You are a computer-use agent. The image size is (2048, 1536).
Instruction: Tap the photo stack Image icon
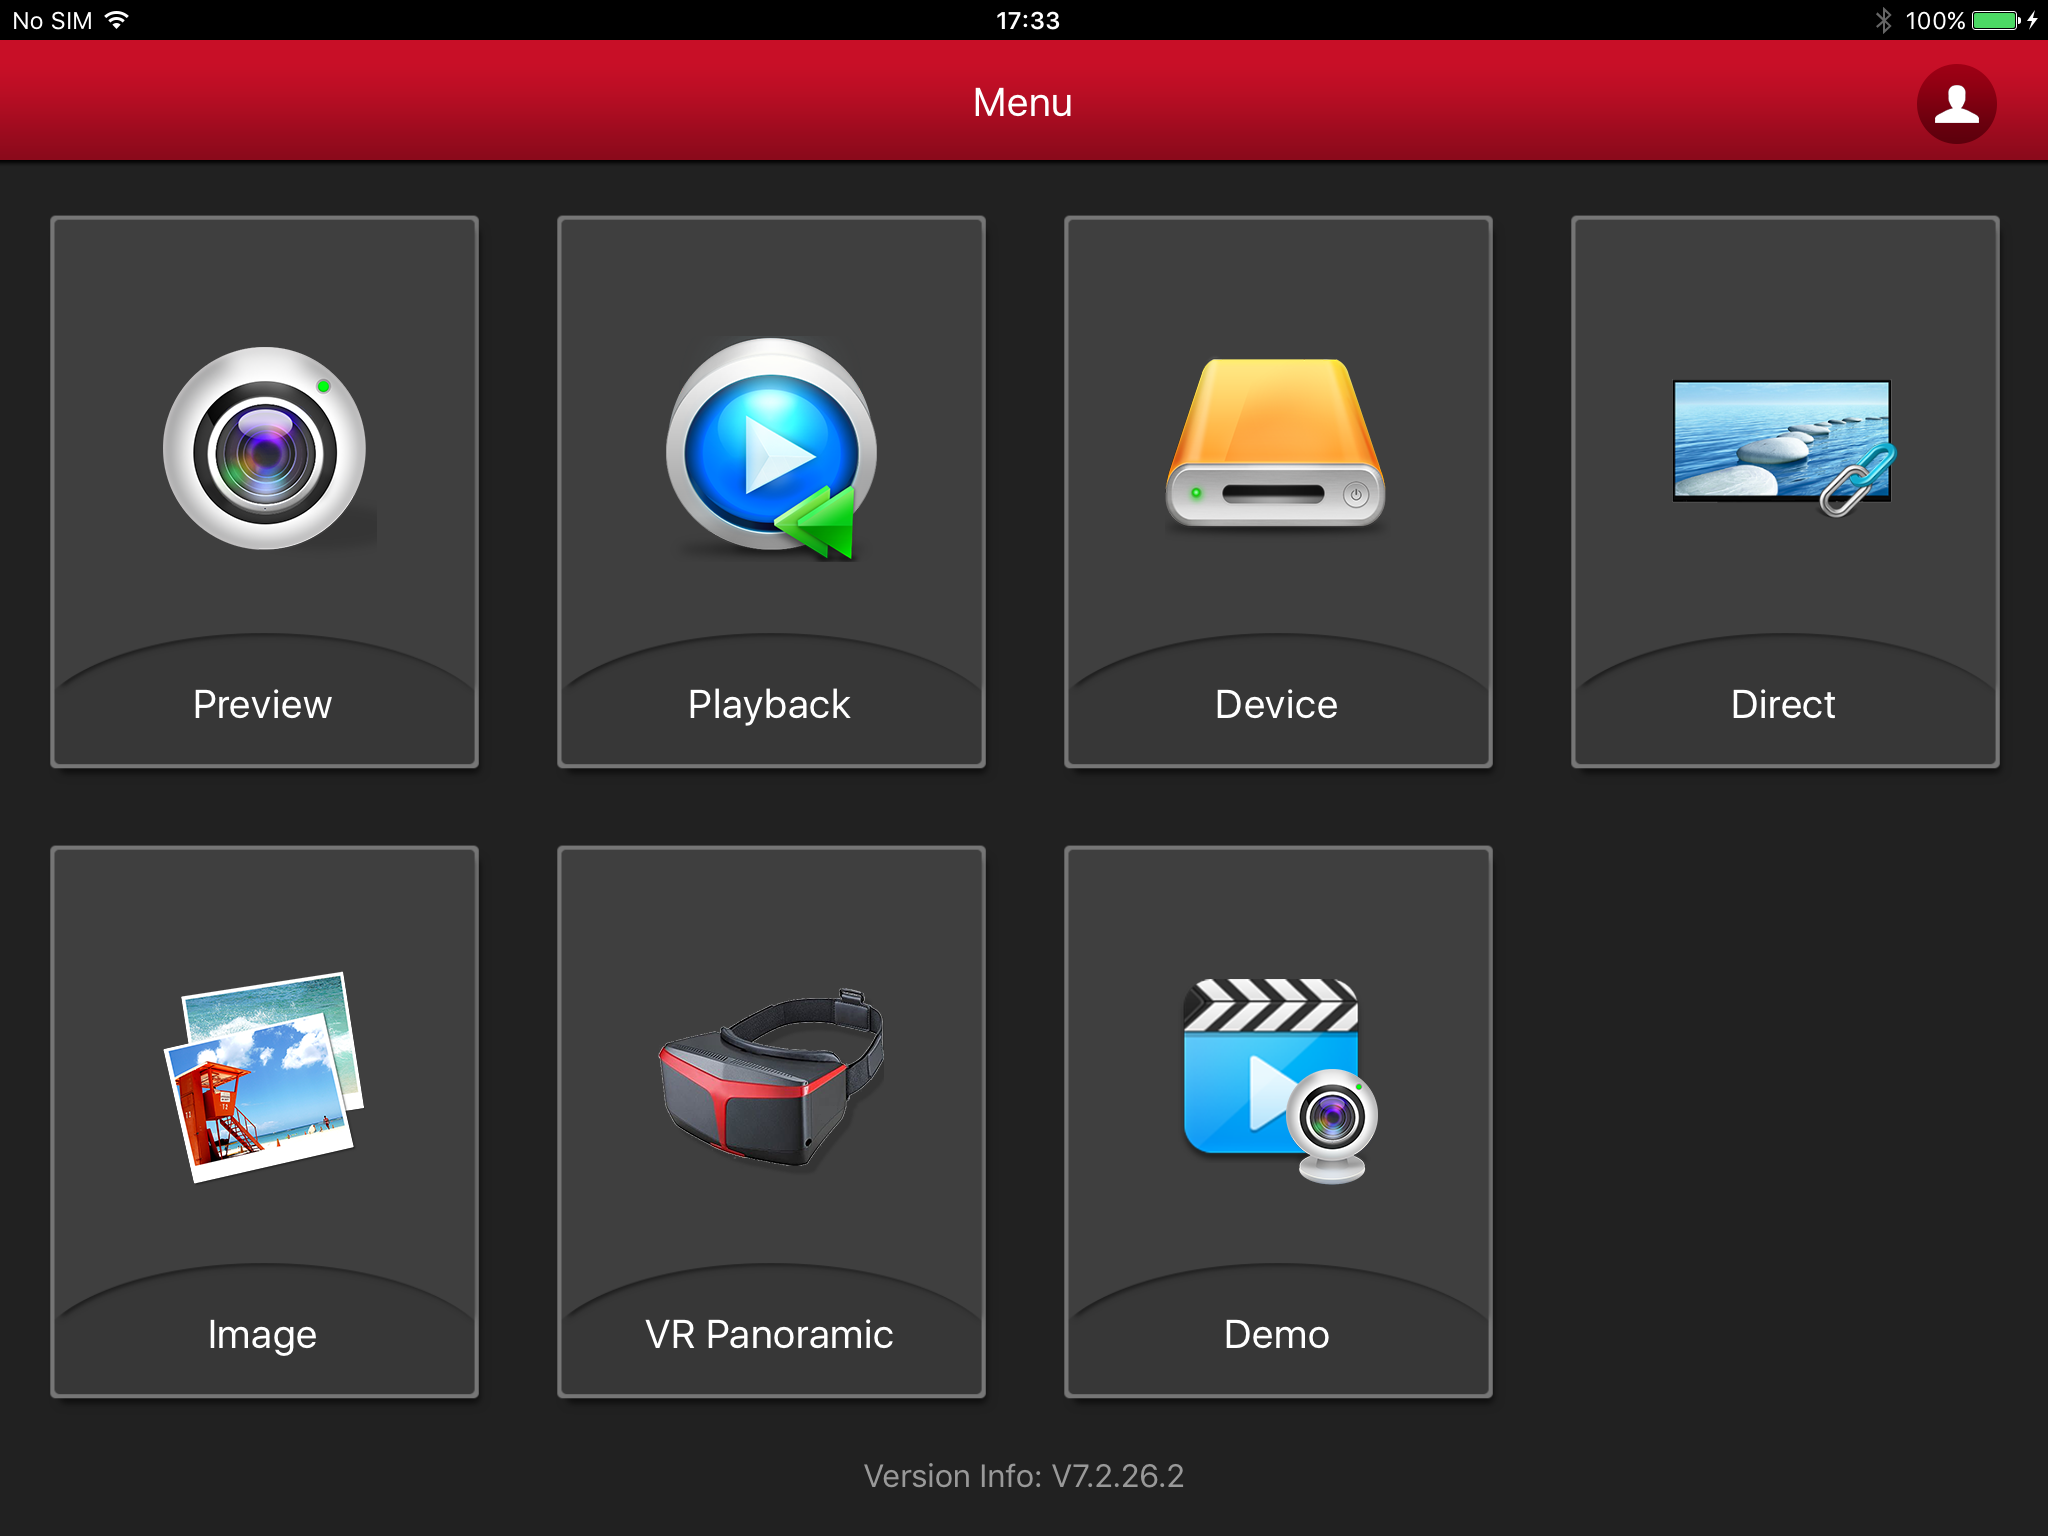(x=263, y=1076)
